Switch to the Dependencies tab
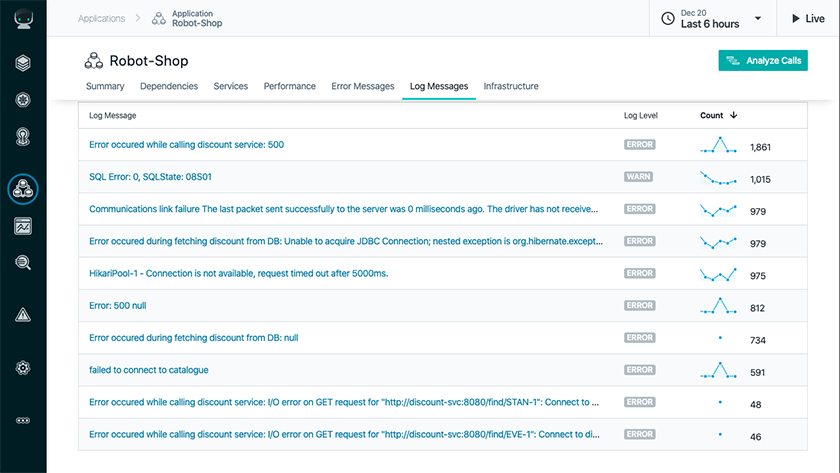The image size is (840, 473). (x=169, y=86)
